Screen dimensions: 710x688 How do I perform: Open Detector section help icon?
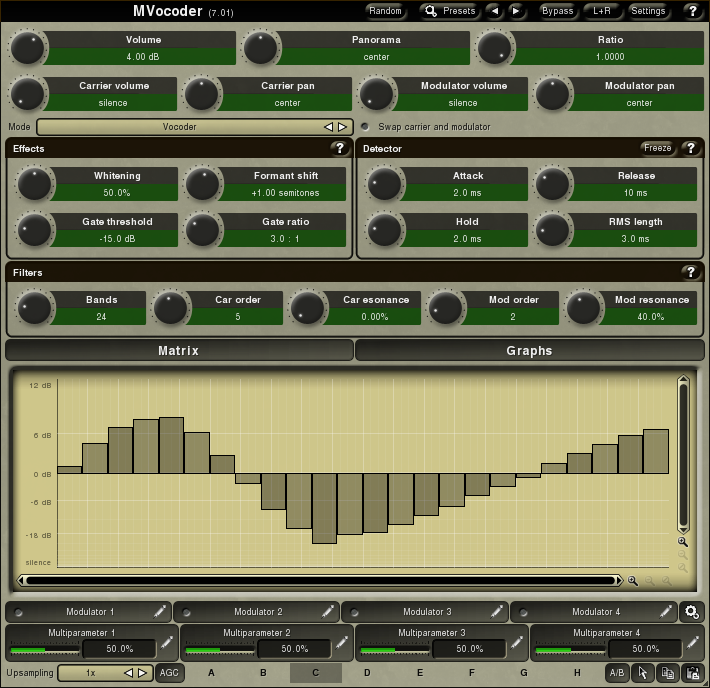tap(691, 148)
